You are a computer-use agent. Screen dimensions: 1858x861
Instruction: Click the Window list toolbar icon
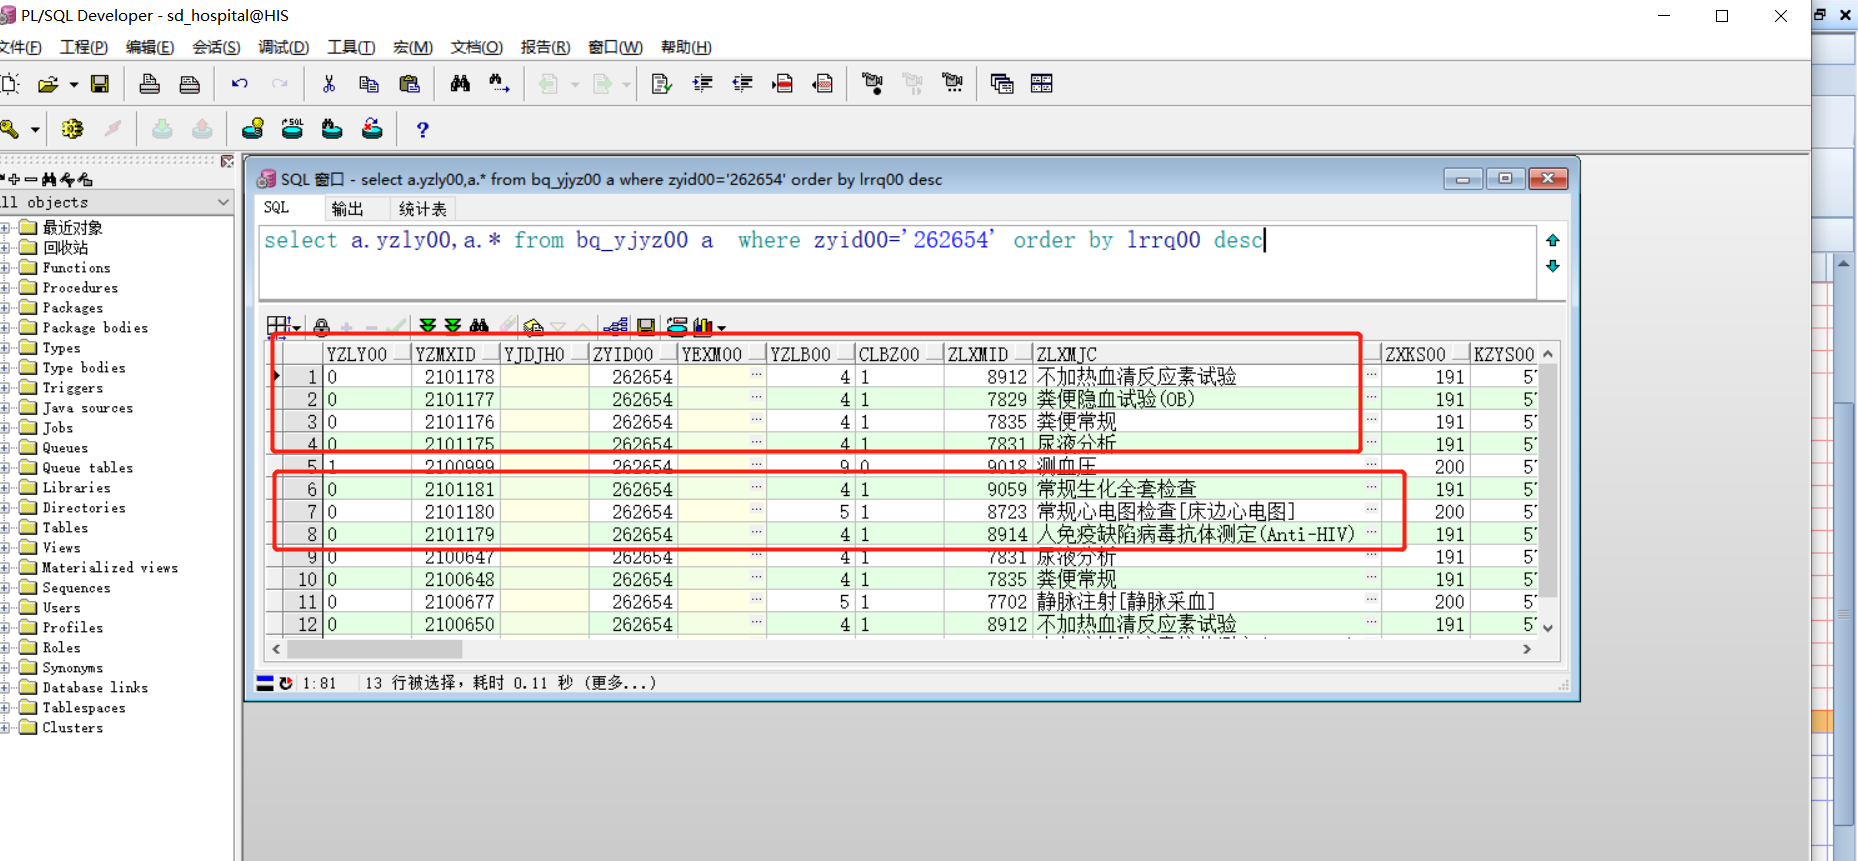[1001, 84]
